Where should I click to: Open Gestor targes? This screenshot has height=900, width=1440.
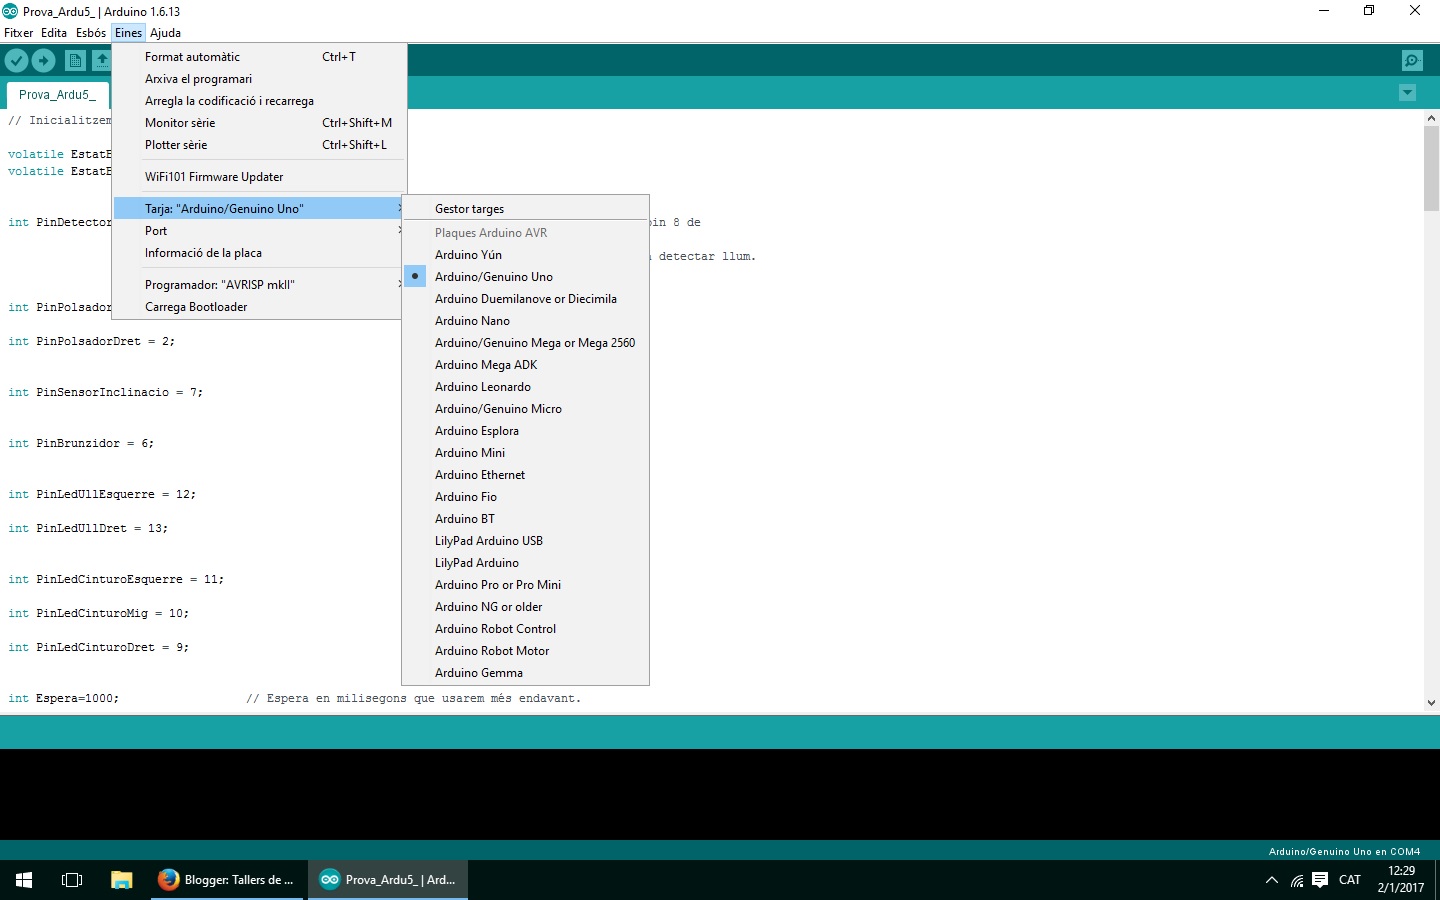click(x=526, y=209)
